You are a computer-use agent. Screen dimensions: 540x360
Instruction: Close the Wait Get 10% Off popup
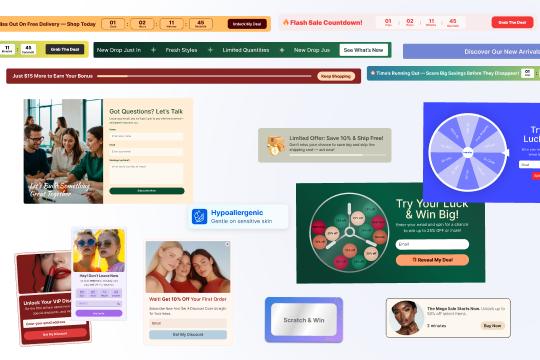[x=227, y=244]
